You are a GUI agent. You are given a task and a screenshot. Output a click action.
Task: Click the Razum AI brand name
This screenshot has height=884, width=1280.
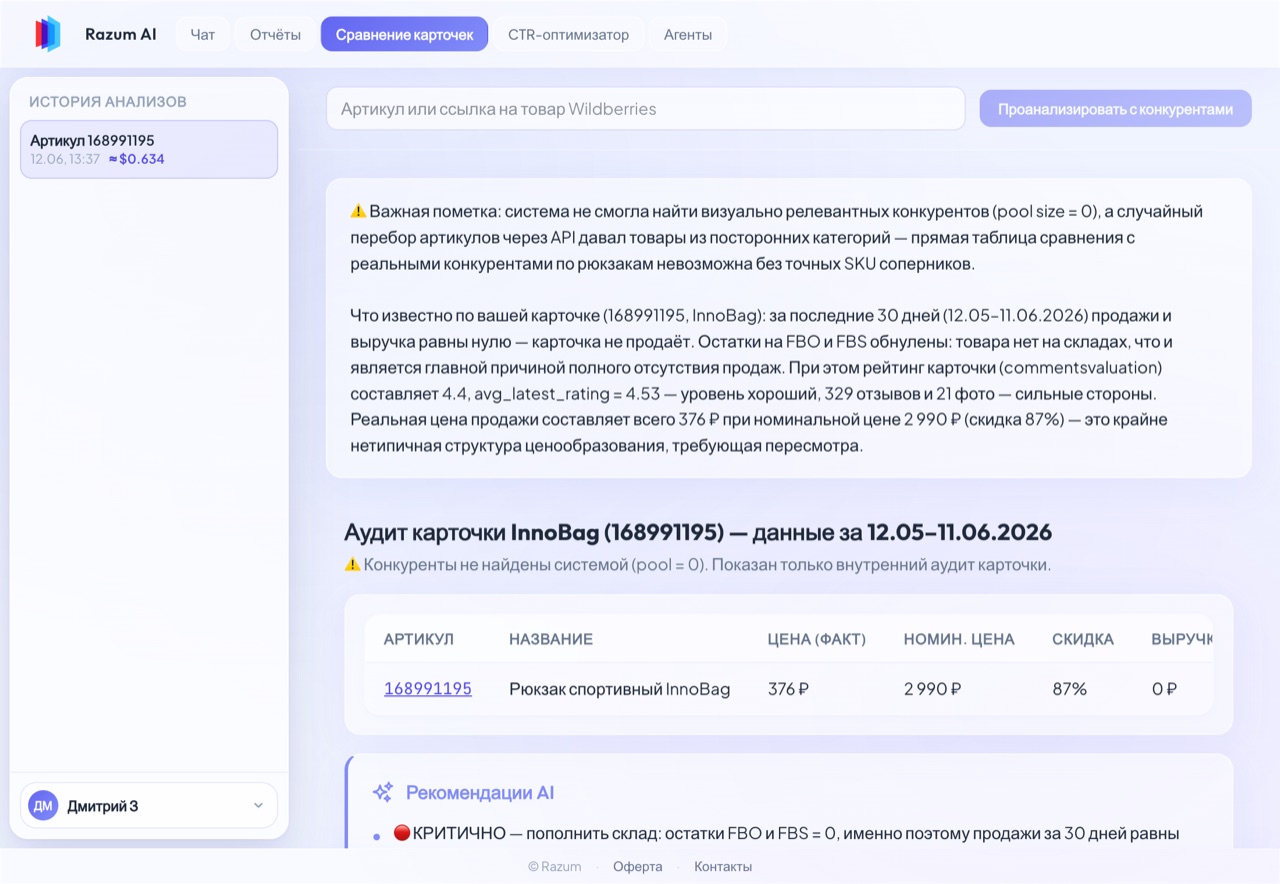tap(121, 34)
